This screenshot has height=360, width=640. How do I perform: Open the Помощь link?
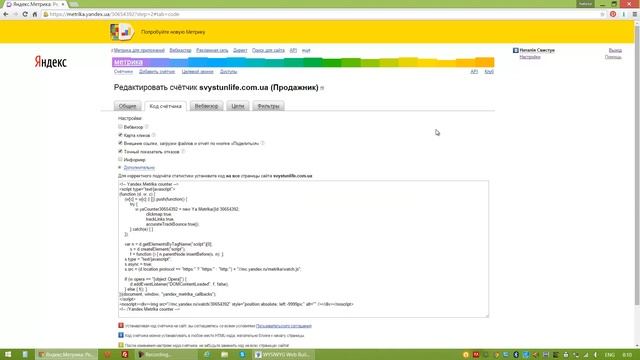613,57
